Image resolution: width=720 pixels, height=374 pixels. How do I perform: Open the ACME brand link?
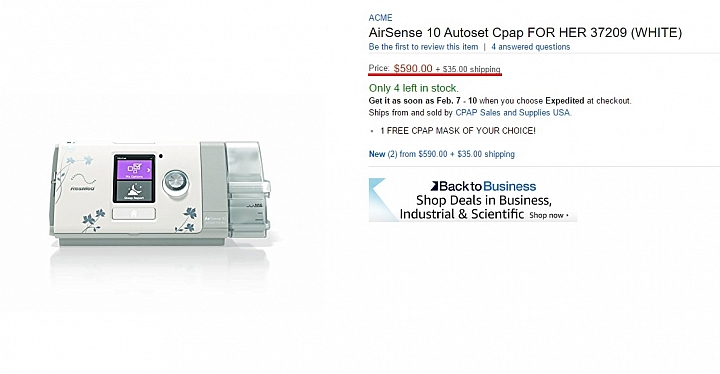380,17
